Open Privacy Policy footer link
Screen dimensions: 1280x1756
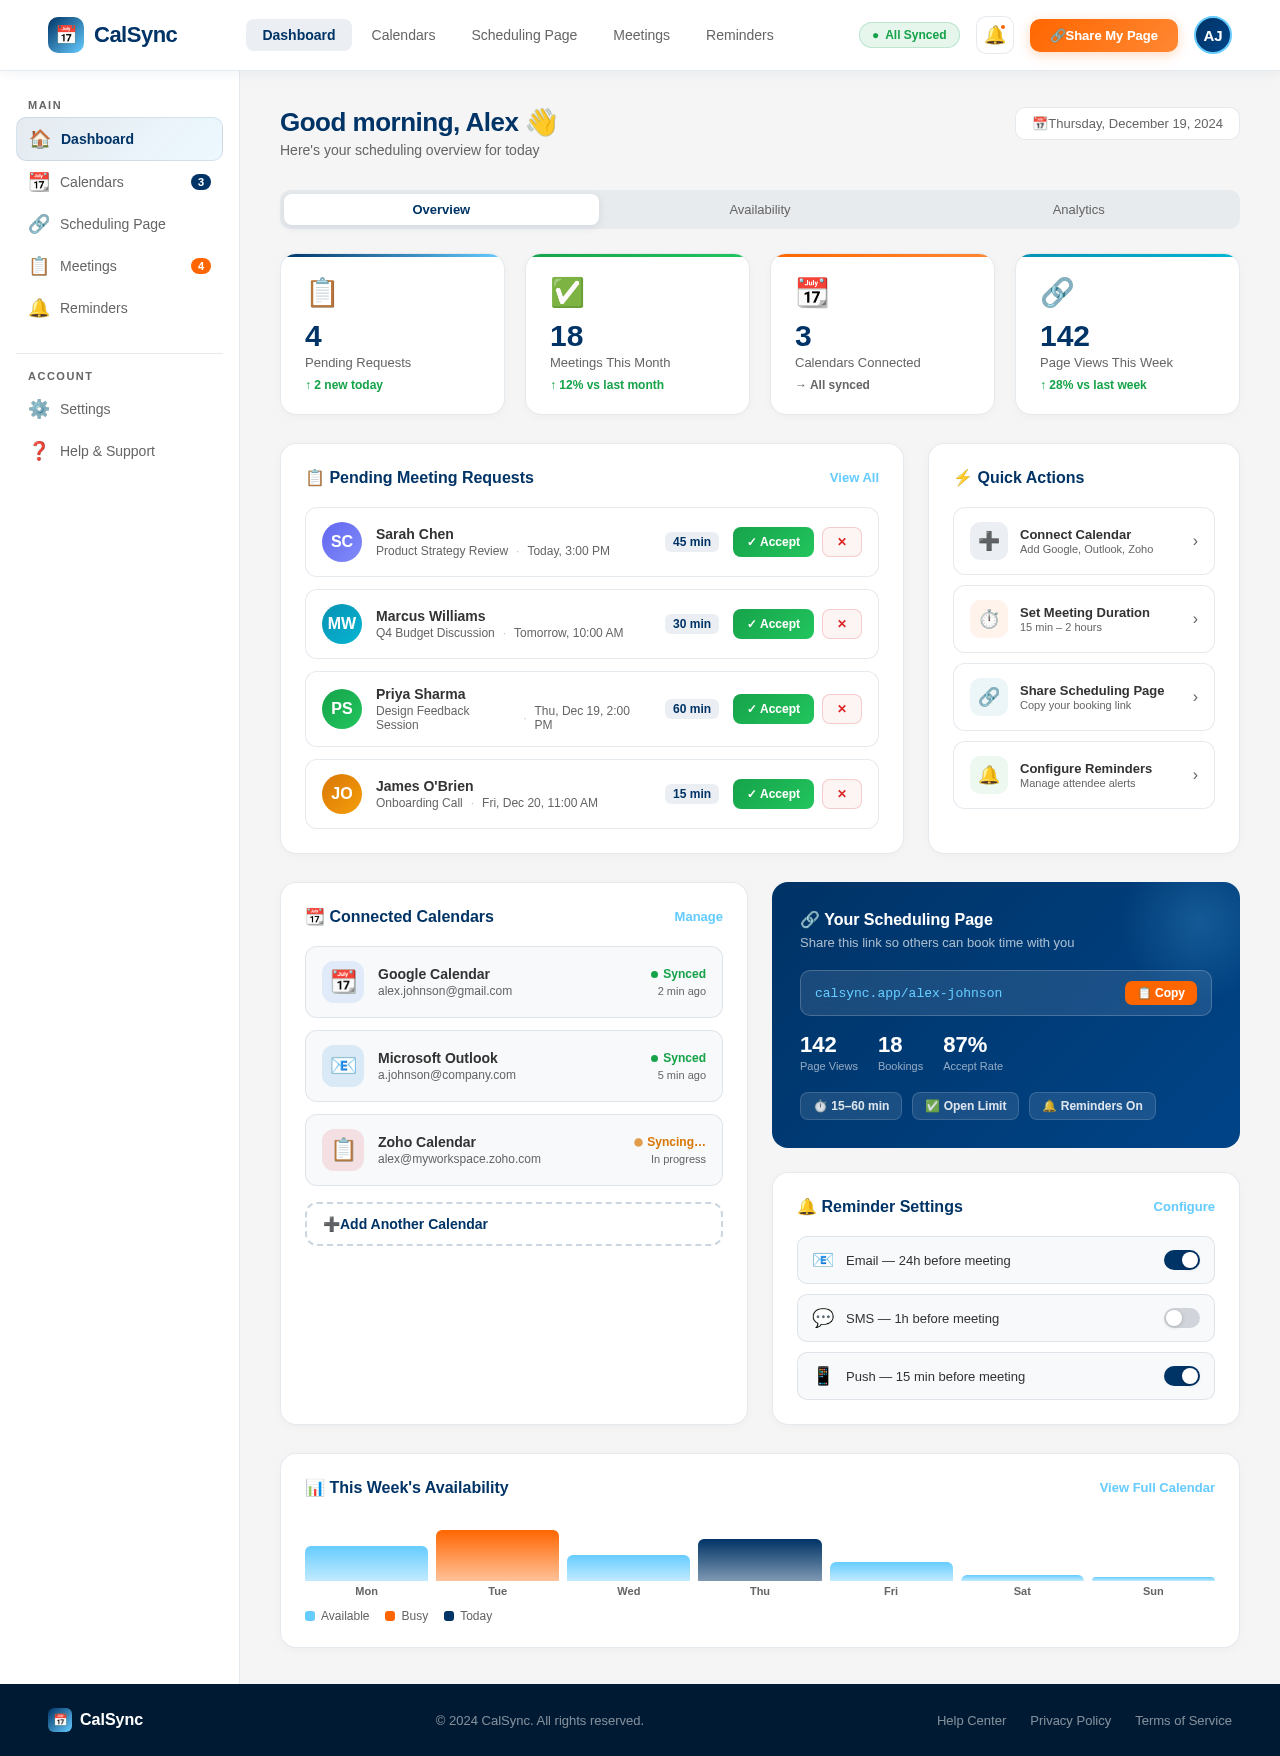[1070, 1720]
